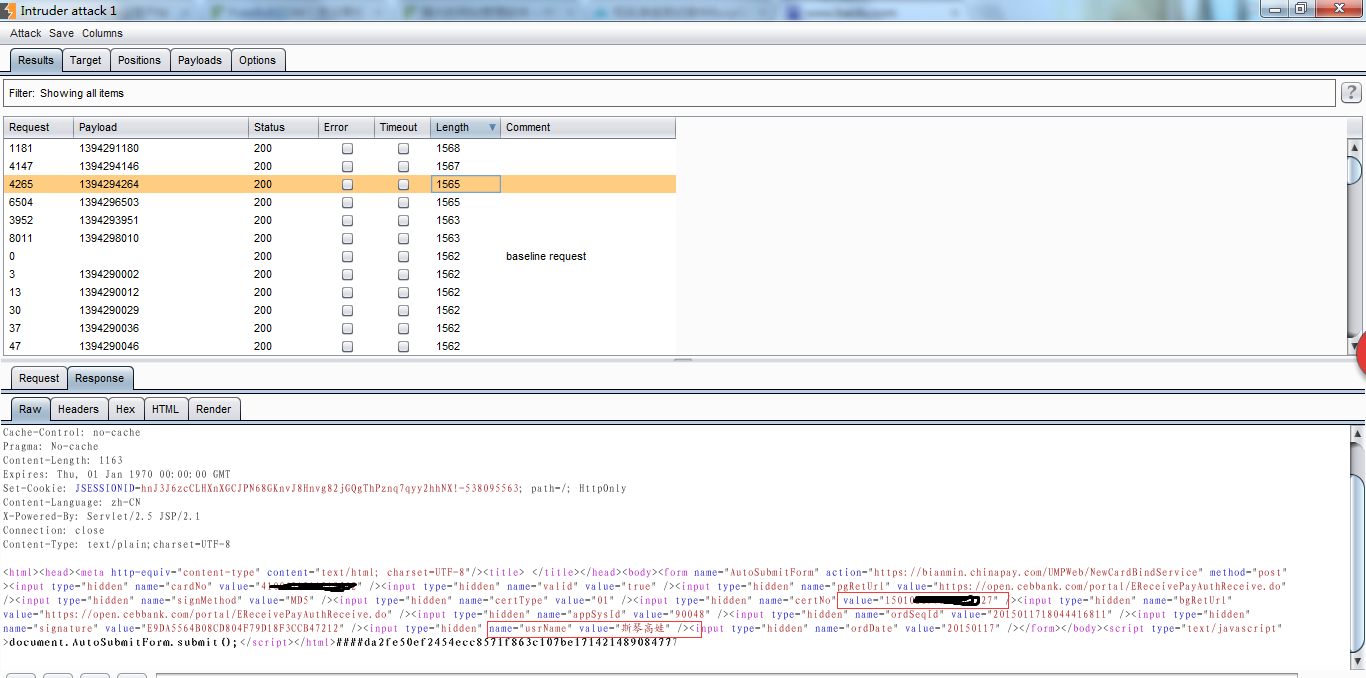The image size is (1366, 678).
Task: Switch to the Positions tab
Action: pos(139,60)
